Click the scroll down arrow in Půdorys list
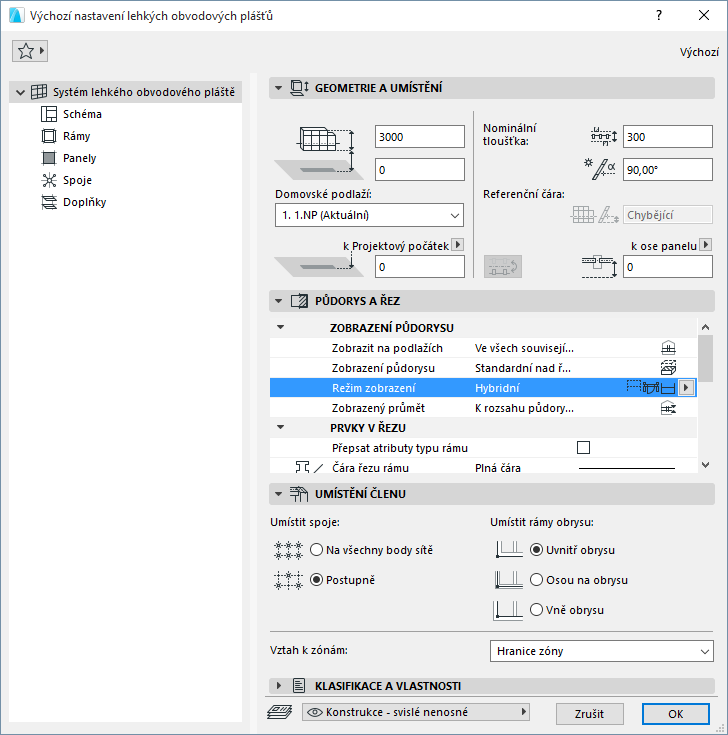This screenshot has width=728, height=735. click(x=705, y=465)
